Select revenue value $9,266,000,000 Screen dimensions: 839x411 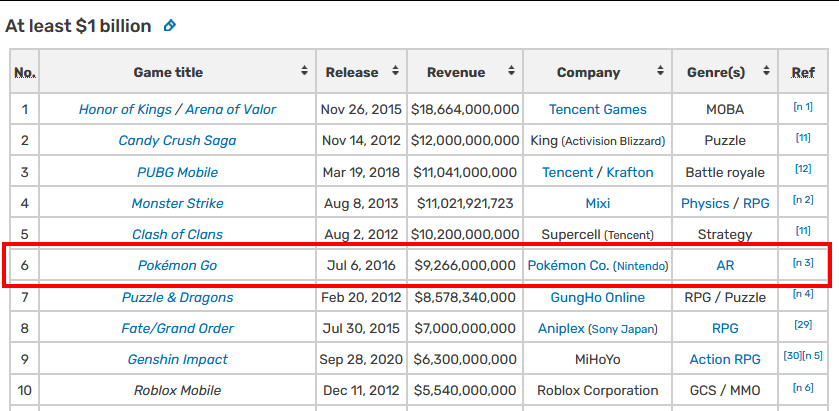(x=465, y=265)
